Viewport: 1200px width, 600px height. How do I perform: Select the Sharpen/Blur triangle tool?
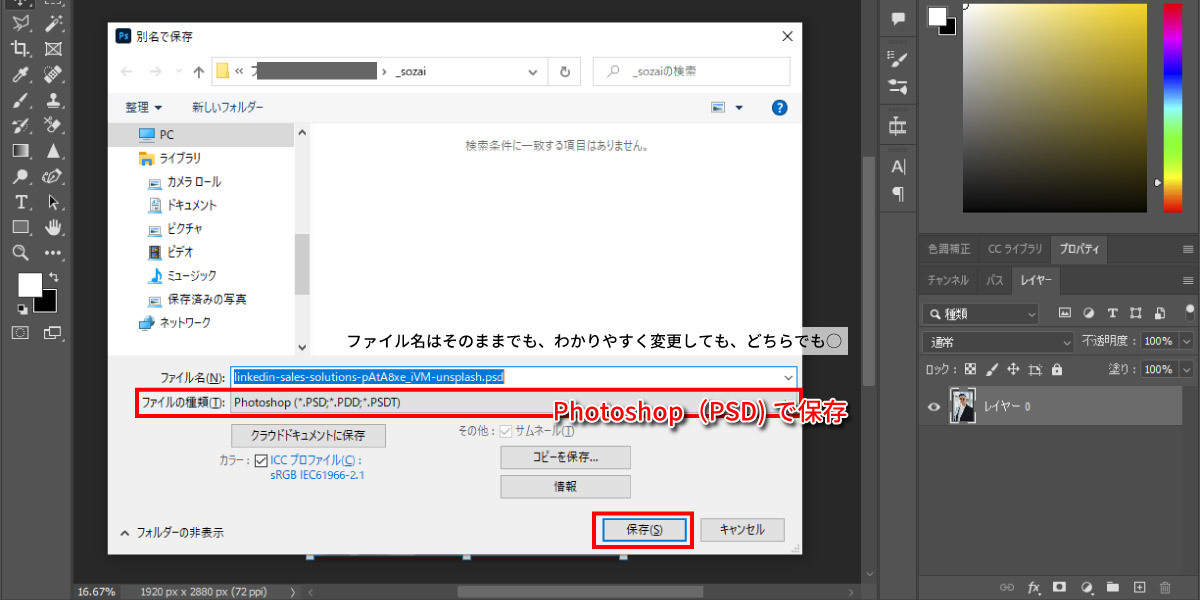(53, 152)
